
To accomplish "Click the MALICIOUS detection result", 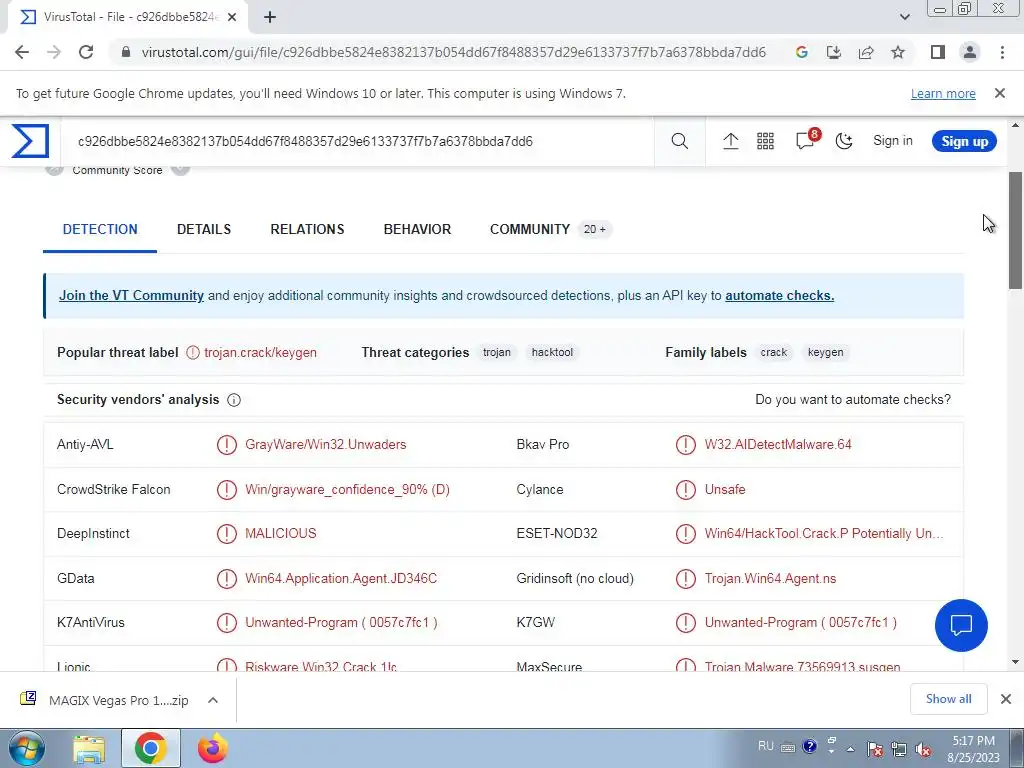I will point(280,533).
